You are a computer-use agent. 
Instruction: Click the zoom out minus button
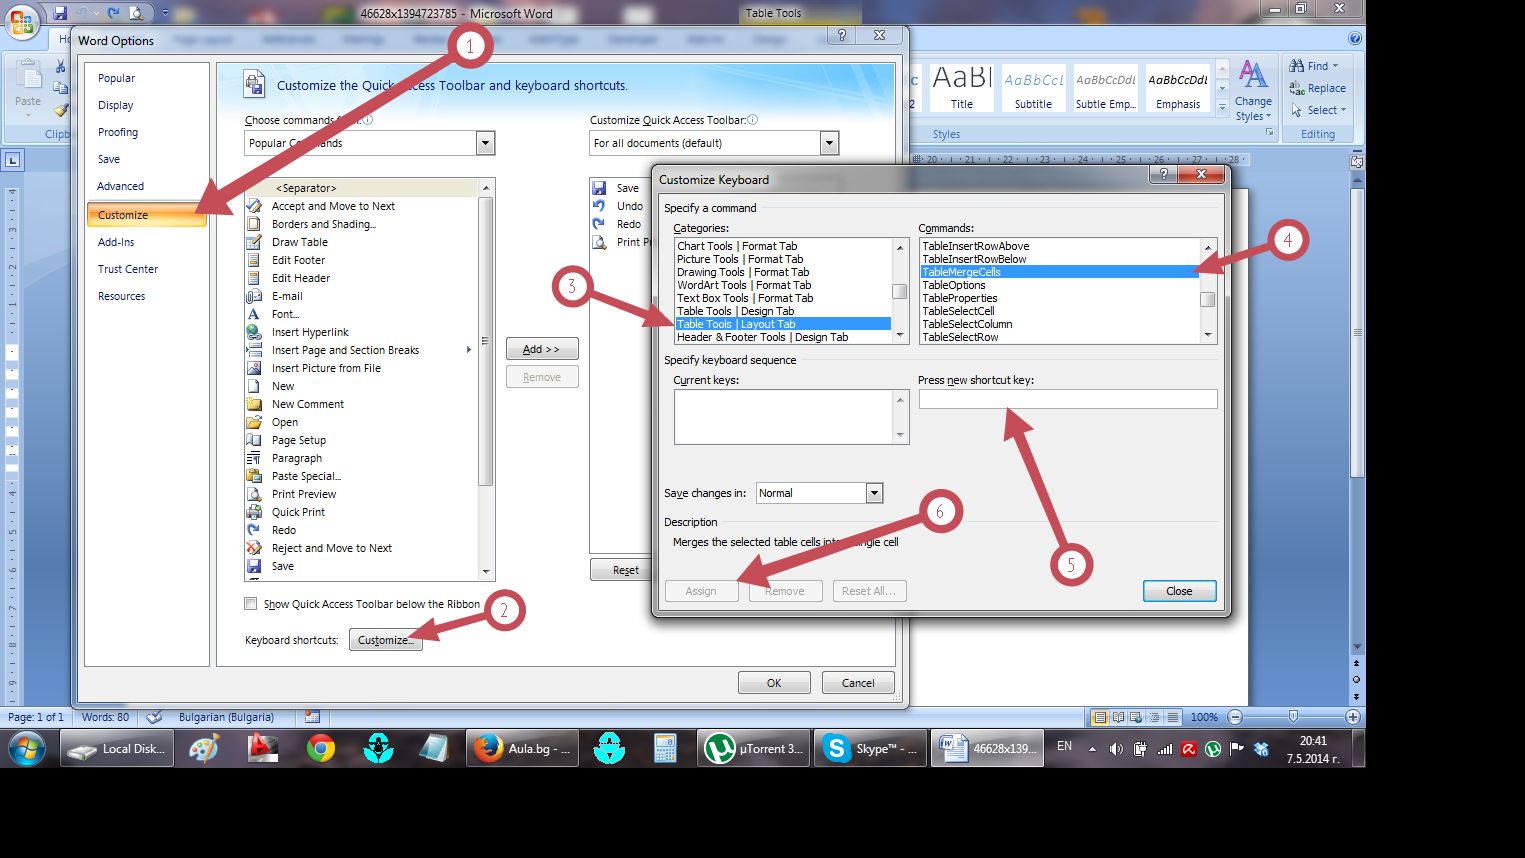coord(1235,717)
